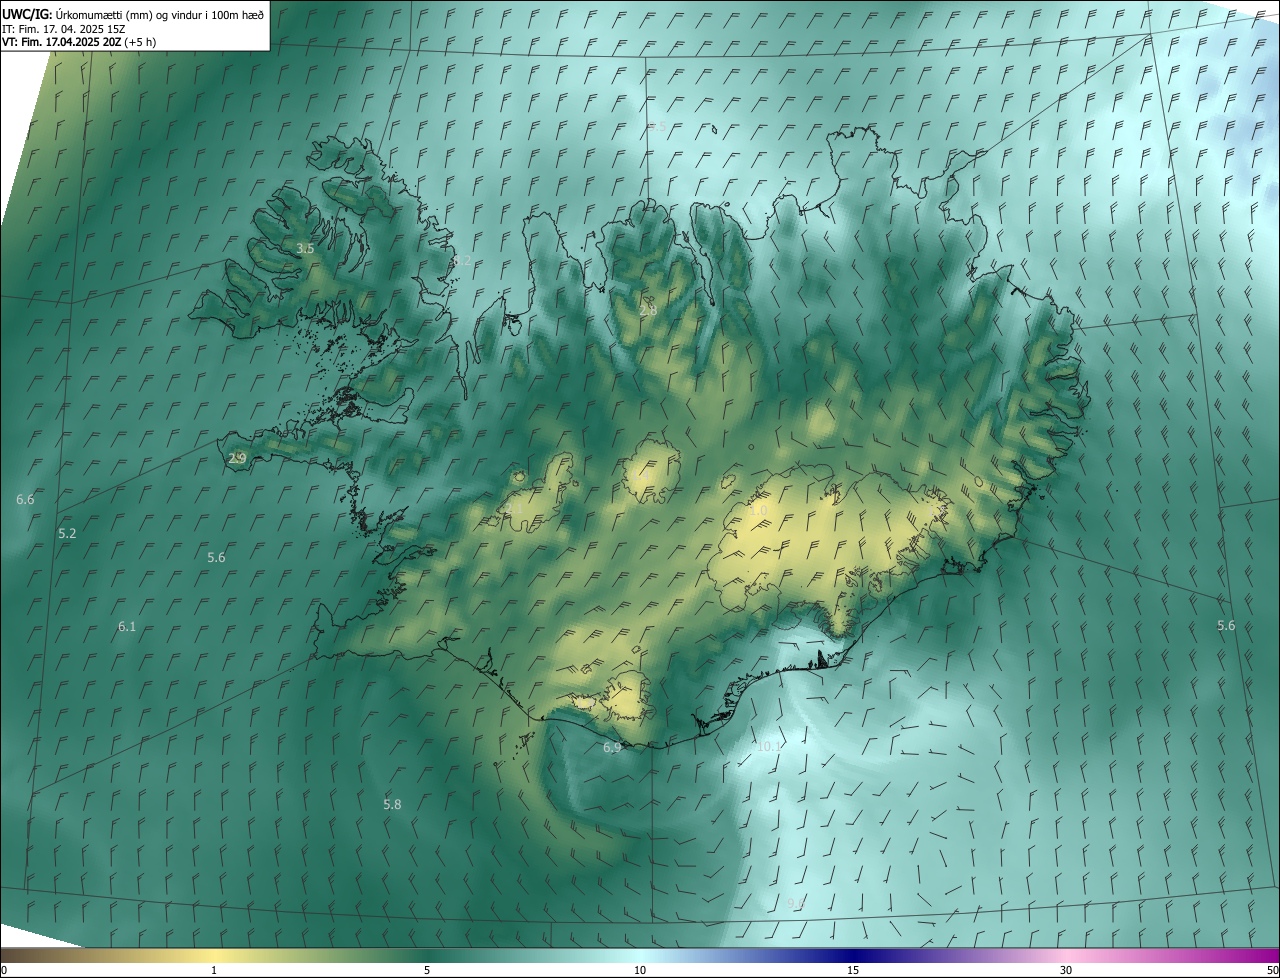The image size is (1280, 978).
Task: Click the 'VT: Fim. 17.04.2025 20Z (+5 h)' line
Action: pyautogui.click(x=81, y=42)
